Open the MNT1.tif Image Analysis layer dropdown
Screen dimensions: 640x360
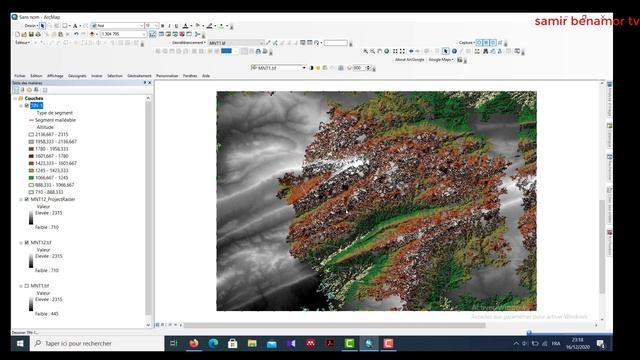pos(304,68)
